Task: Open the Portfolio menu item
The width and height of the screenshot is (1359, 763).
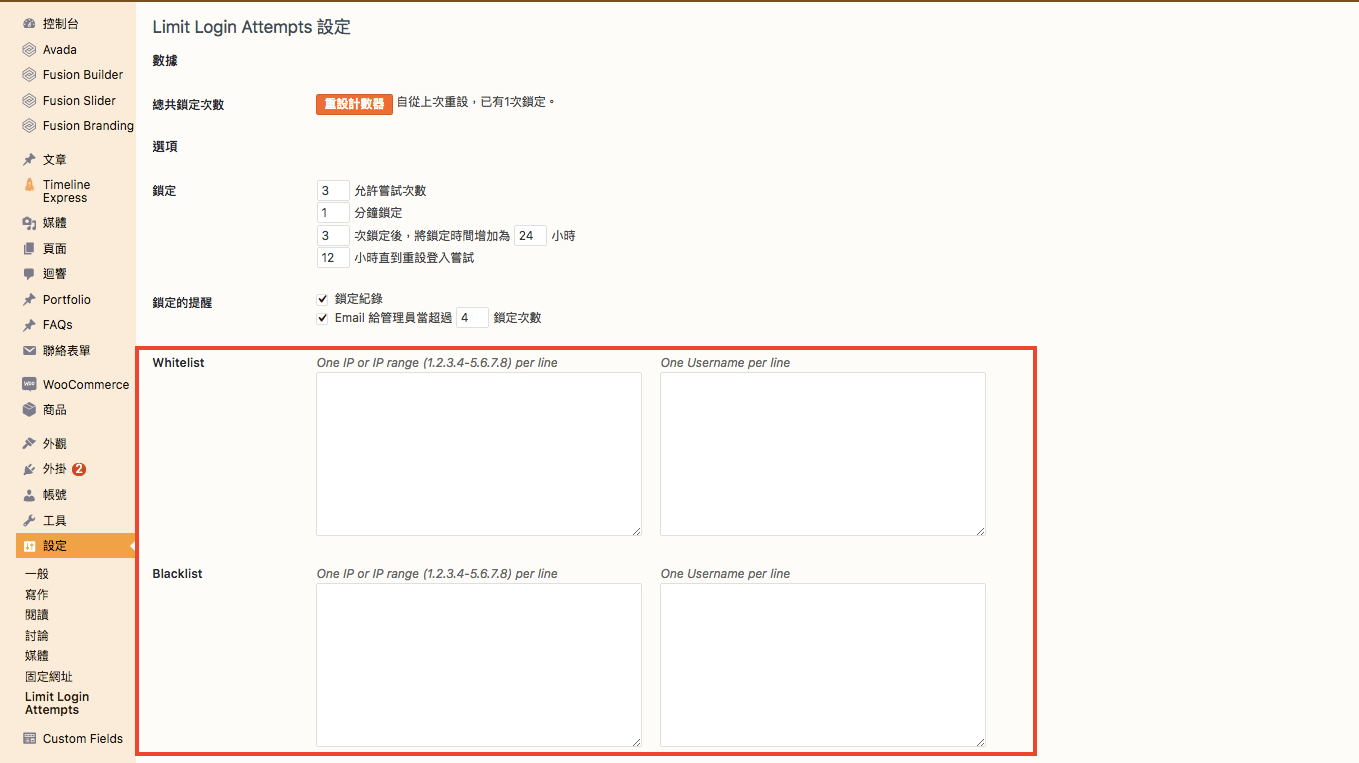Action: 66,300
